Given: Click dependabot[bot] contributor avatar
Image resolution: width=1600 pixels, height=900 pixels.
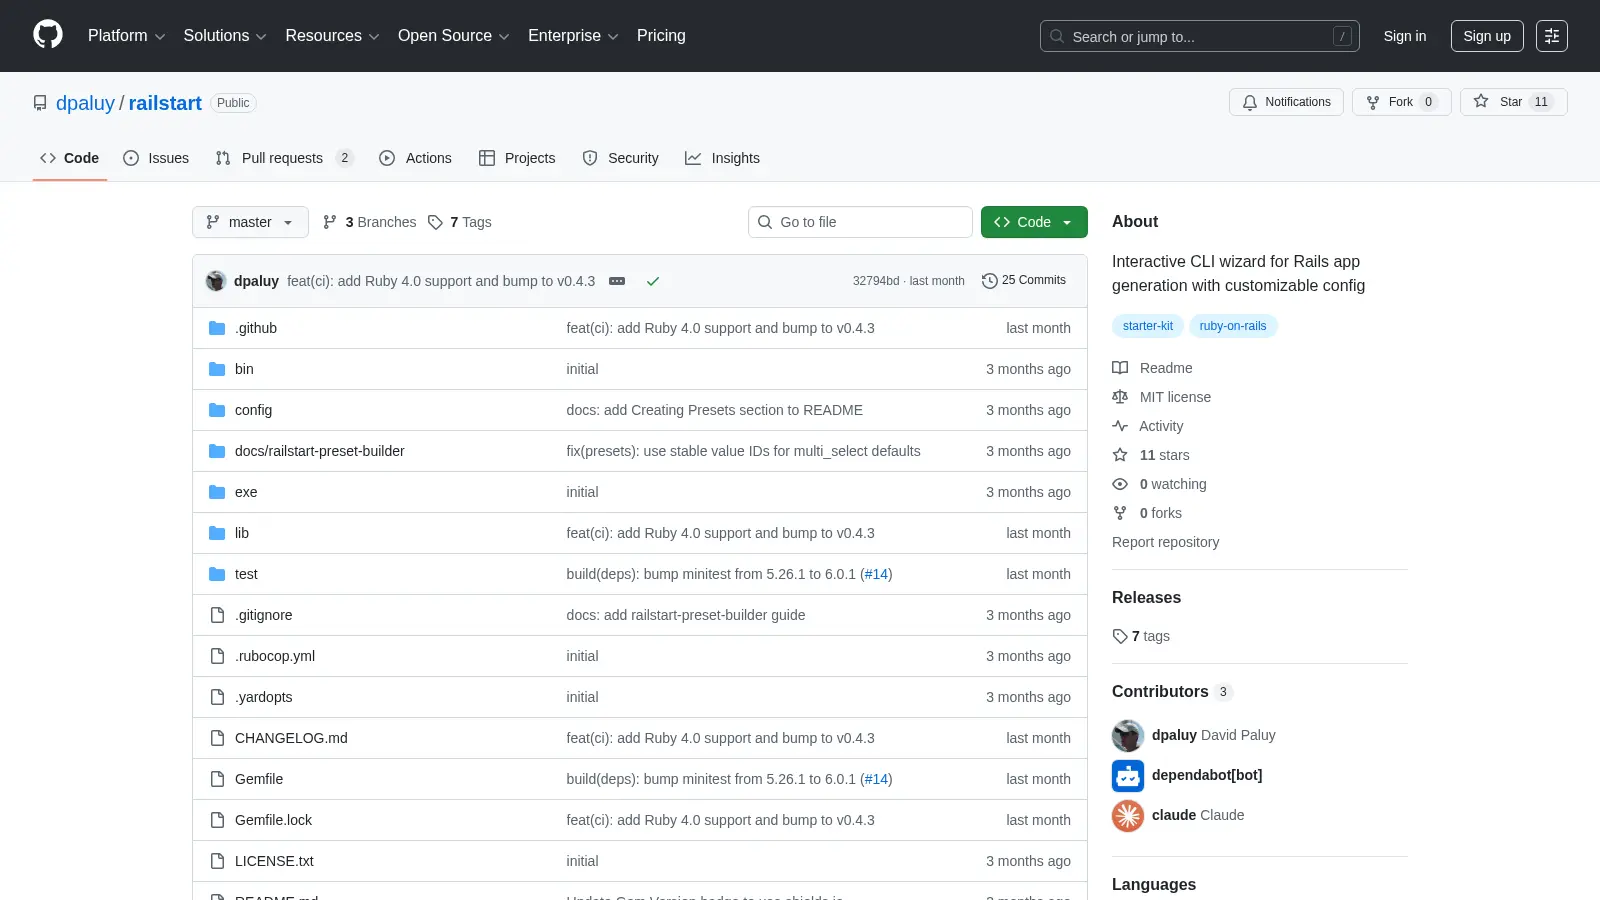Looking at the screenshot, I should (x=1128, y=775).
